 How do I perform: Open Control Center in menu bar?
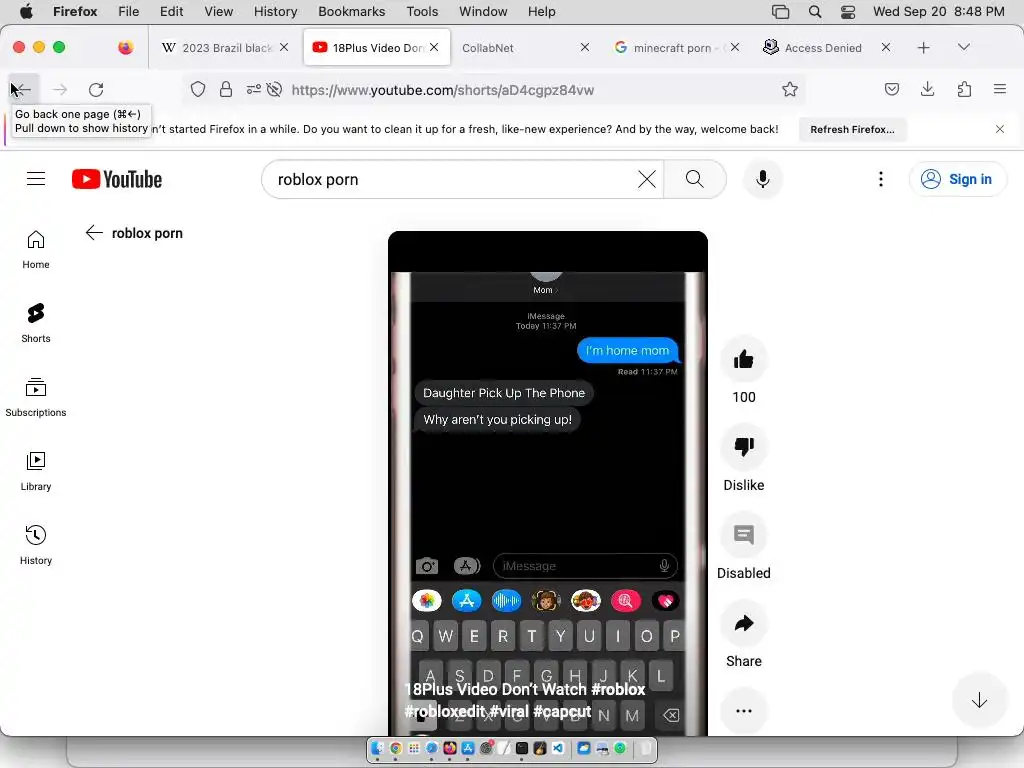point(848,11)
